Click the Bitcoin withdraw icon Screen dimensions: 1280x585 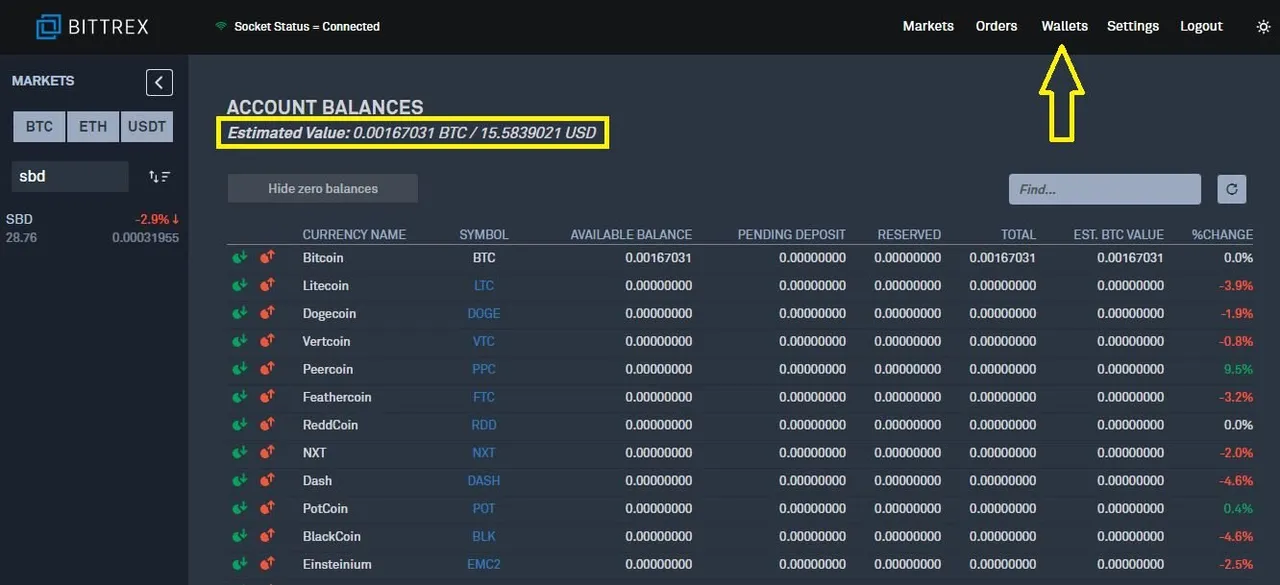pos(267,257)
